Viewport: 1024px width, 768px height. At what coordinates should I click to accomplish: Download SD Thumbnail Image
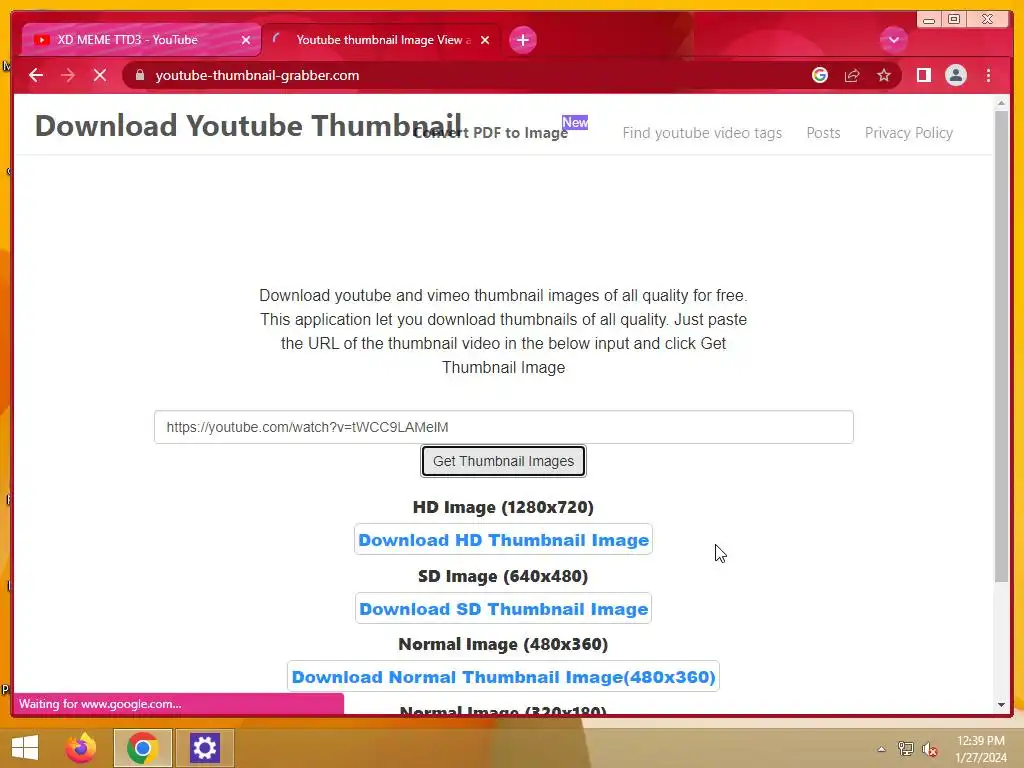pos(504,609)
